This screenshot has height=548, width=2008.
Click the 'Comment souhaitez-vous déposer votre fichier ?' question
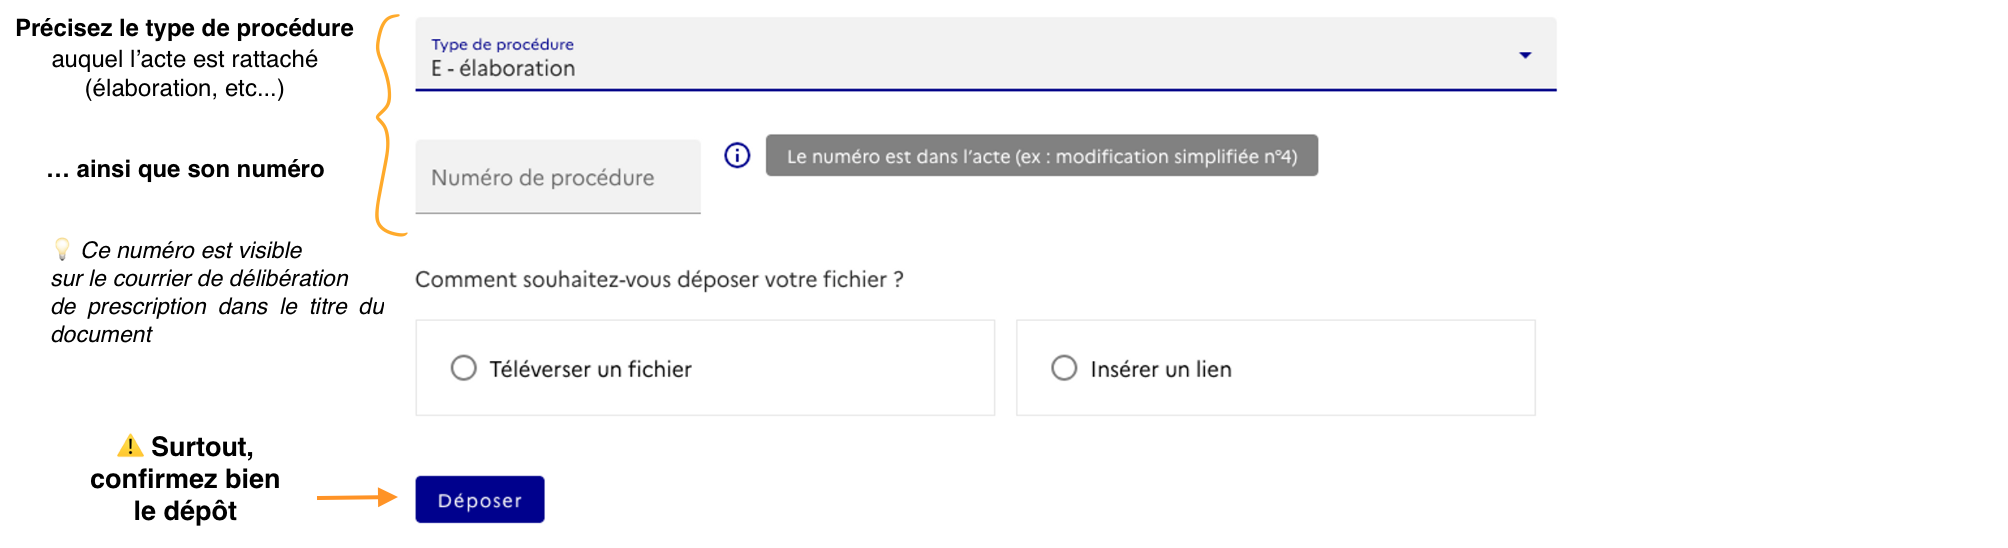click(x=659, y=280)
